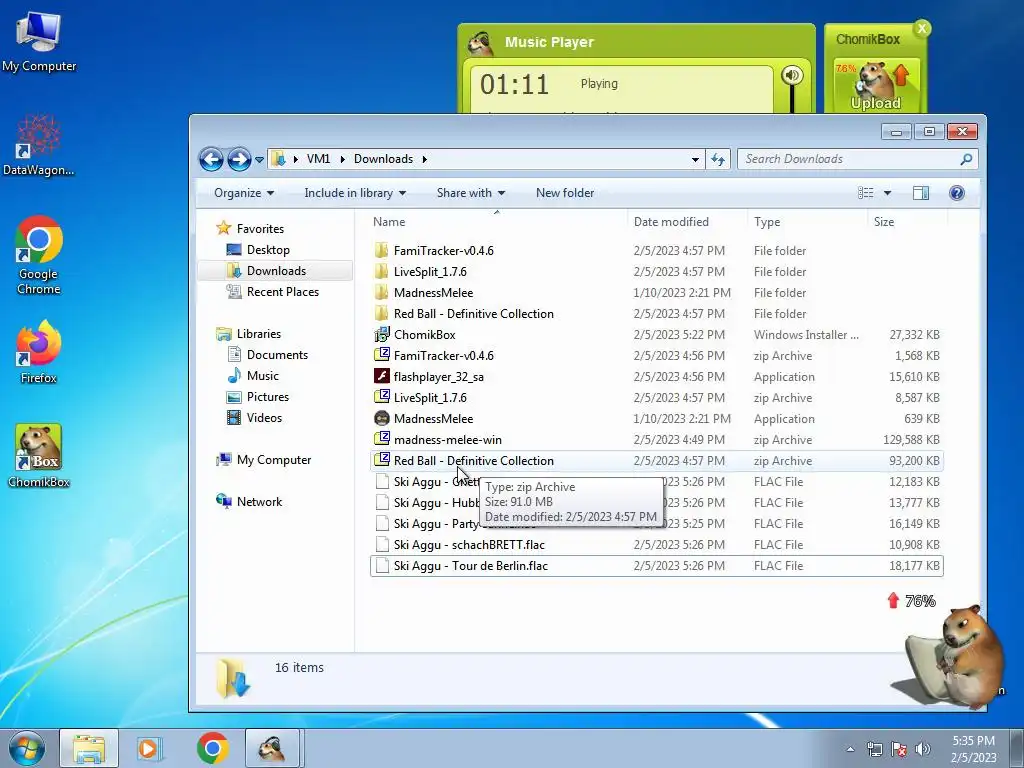Click the change view icon
The image size is (1024, 768).
click(866, 193)
